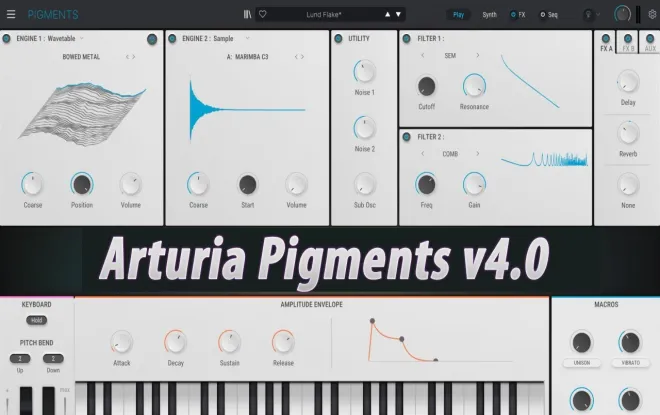Adjust the master volume knob
This screenshot has width=660, height=415.
pyautogui.click(x=622, y=14)
